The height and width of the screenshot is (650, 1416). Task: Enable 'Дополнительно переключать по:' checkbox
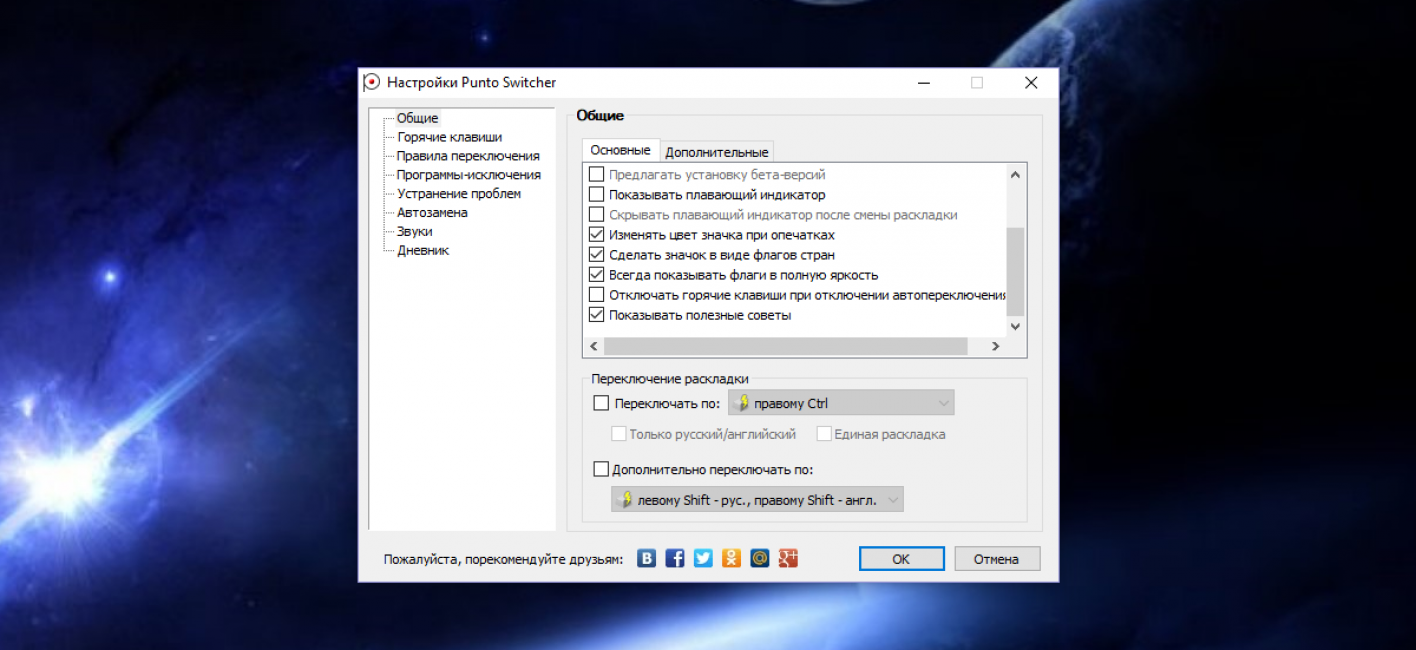point(601,469)
